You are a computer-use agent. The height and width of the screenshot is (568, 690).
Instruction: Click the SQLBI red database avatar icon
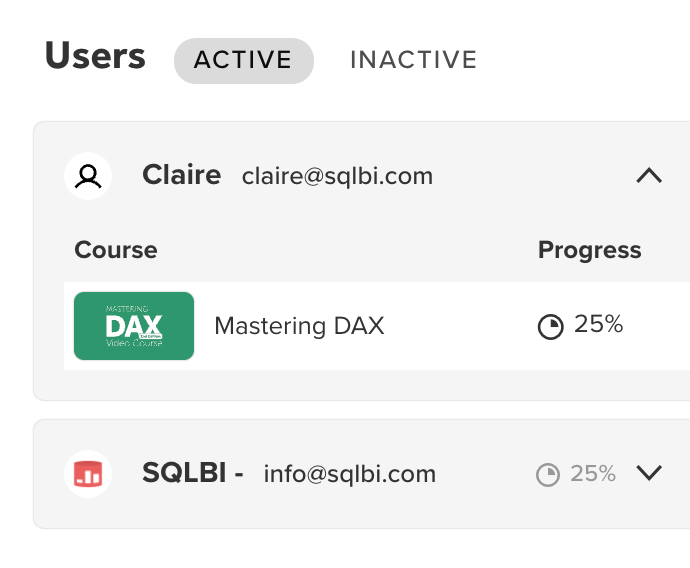88,474
